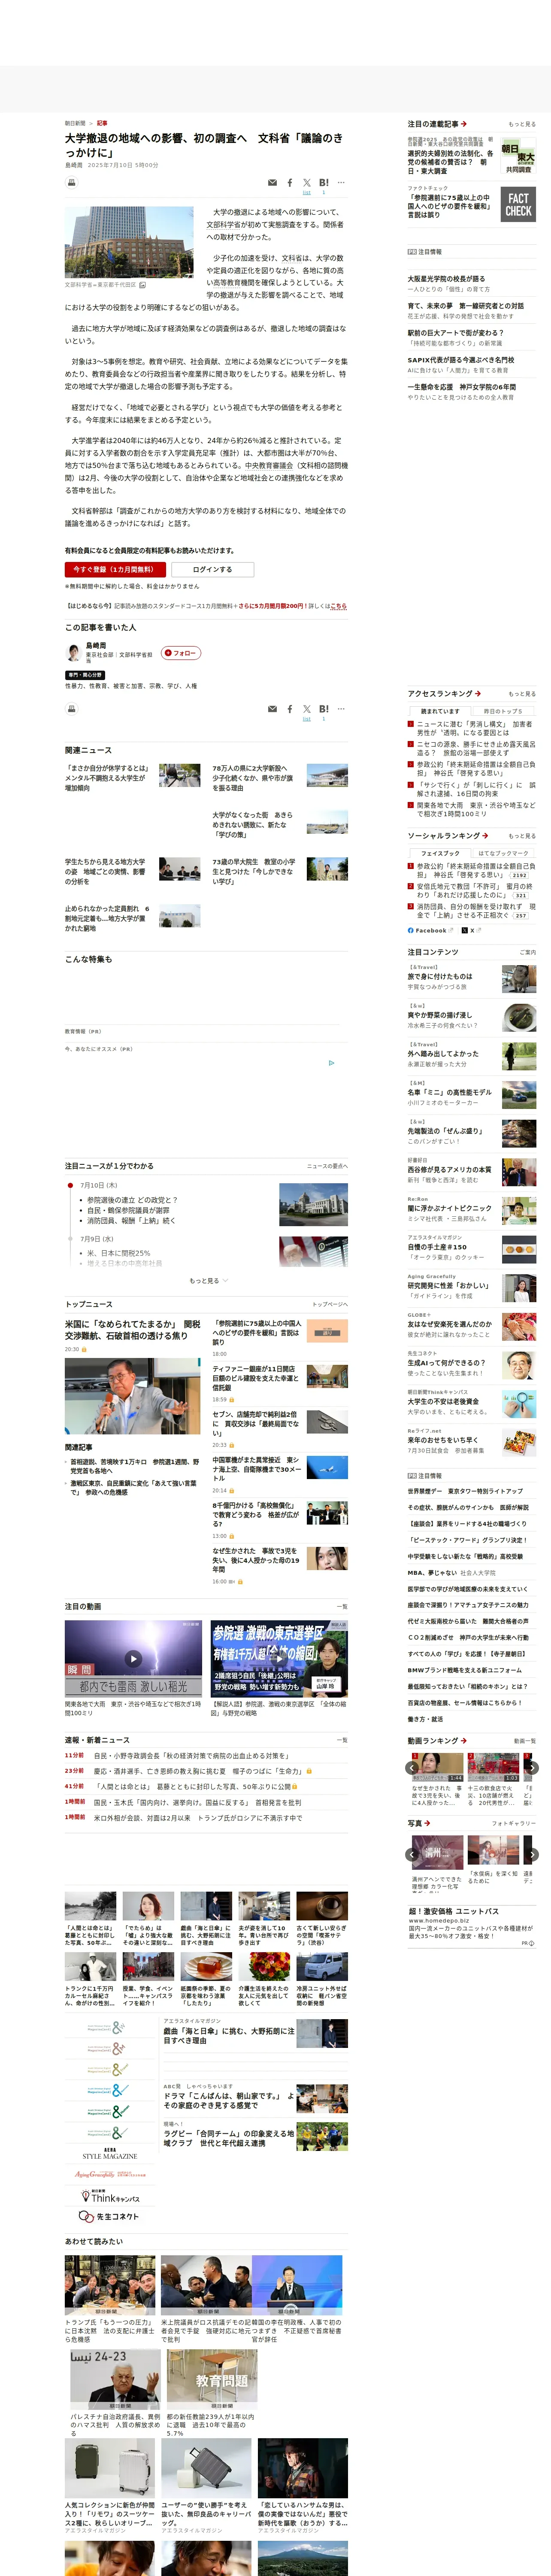551x2576 pixels.
Task: Select the フェイスブック tab
Action: (x=440, y=853)
